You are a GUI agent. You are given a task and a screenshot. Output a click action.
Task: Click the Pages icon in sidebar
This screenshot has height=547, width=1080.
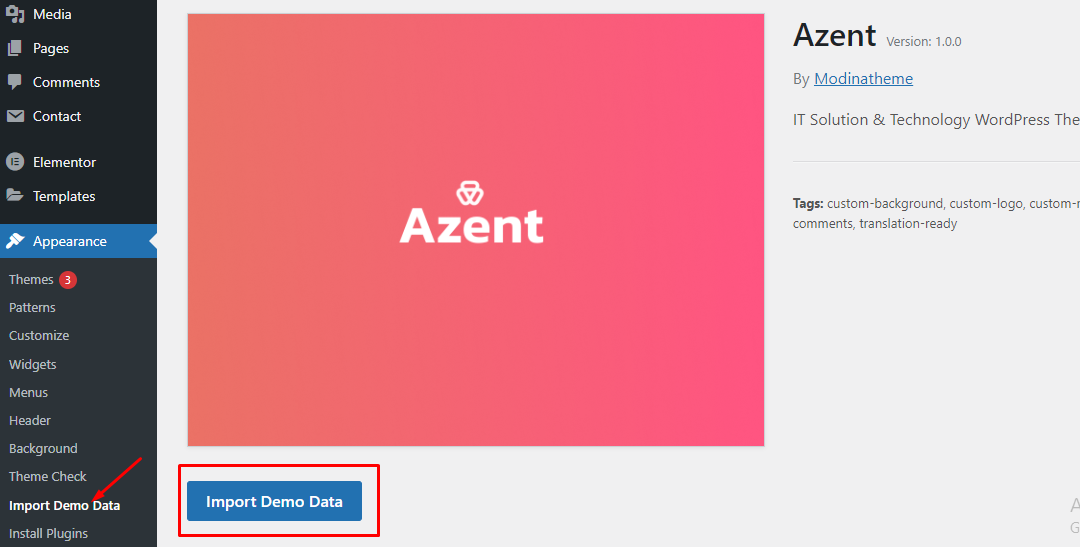click(x=15, y=48)
